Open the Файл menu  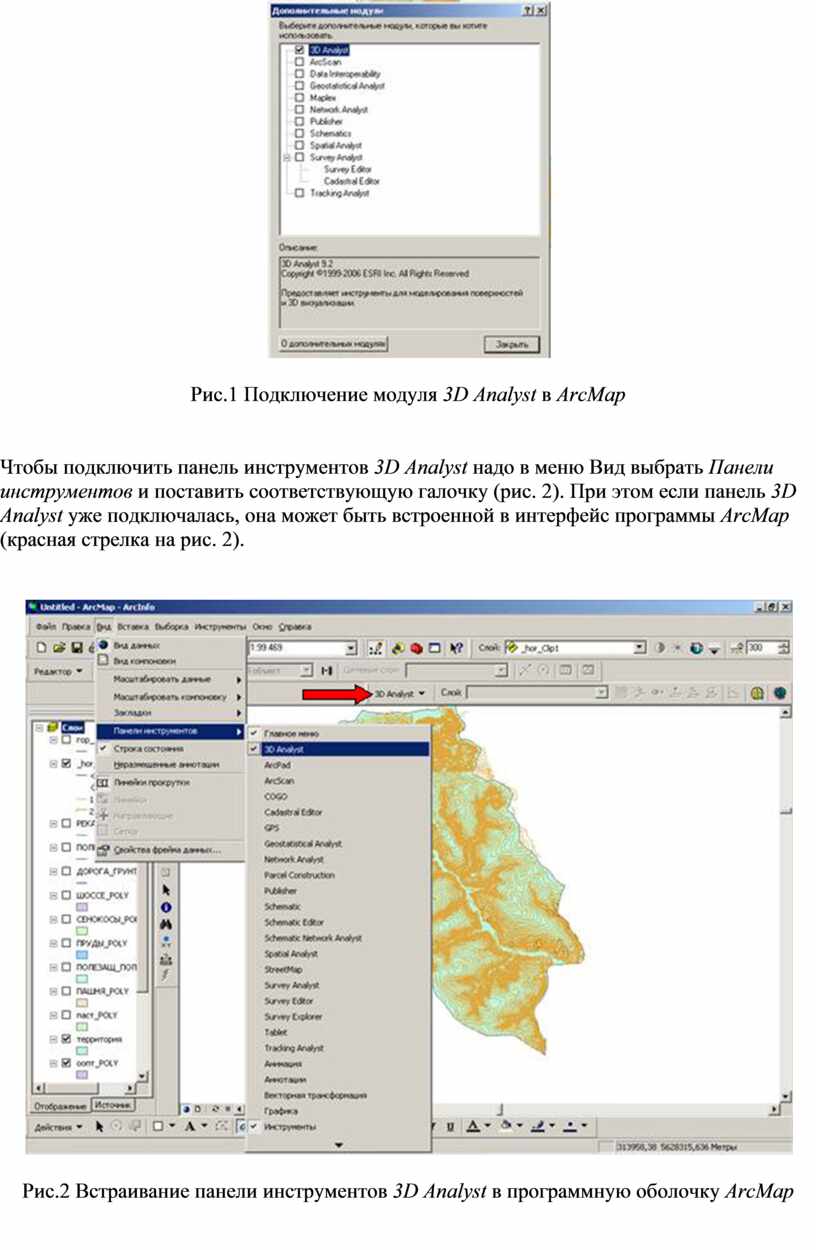[46, 626]
